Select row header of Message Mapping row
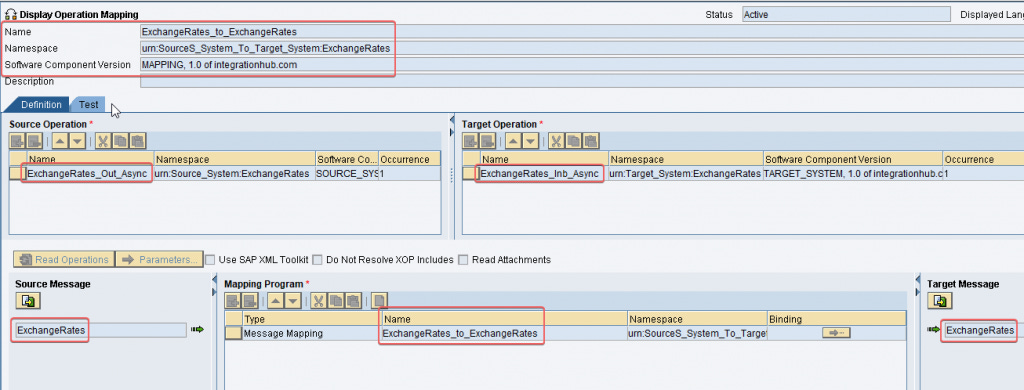The width and height of the screenshot is (1024, 390). pos(233,333)
